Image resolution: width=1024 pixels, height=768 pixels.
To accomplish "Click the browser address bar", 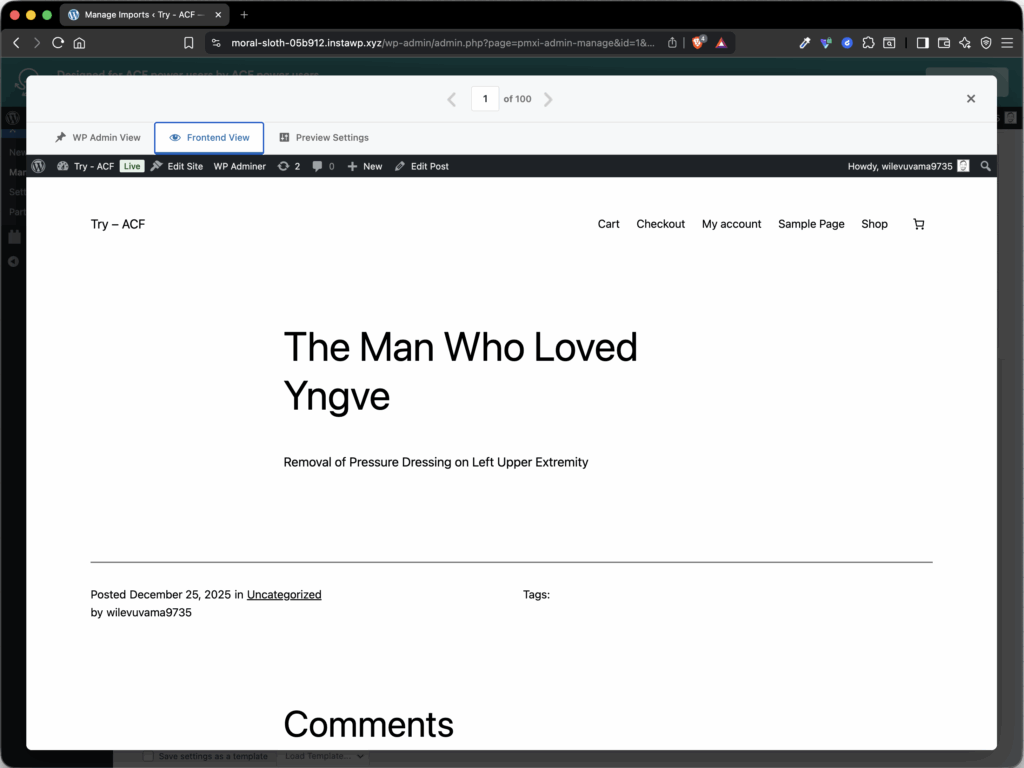I will pos(443,43).
